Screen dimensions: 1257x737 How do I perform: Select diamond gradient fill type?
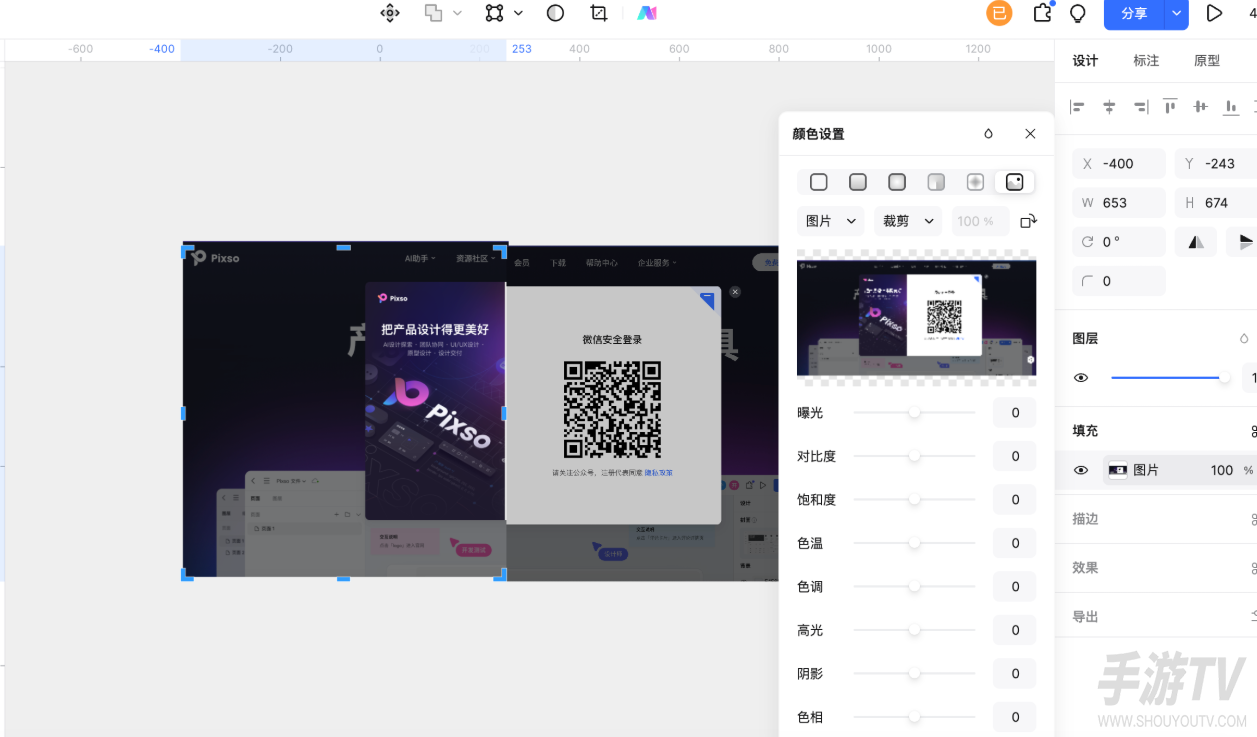(x=975, y=182)
